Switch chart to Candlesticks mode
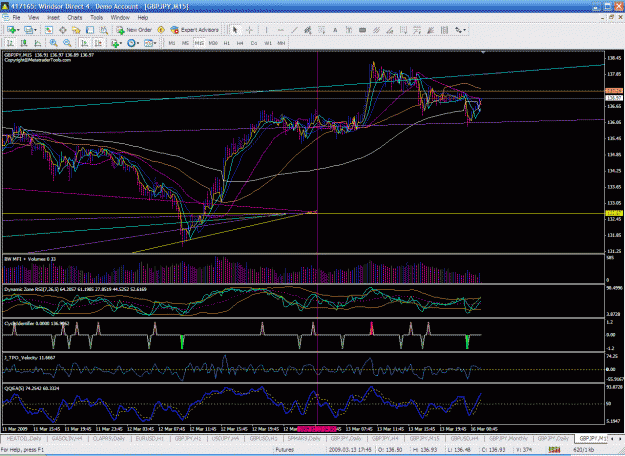This screenshot has width=625, height=456. 24,43
